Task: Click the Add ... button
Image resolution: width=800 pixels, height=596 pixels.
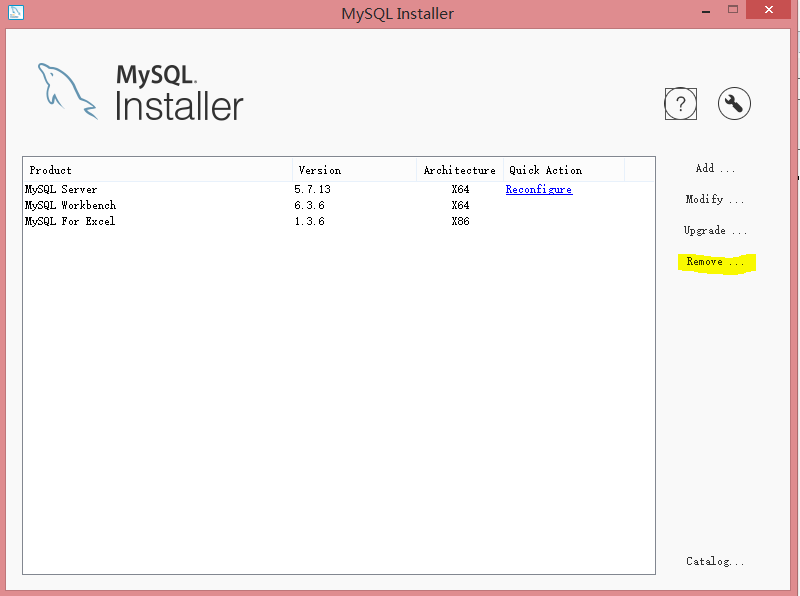Action: (715, 168)
